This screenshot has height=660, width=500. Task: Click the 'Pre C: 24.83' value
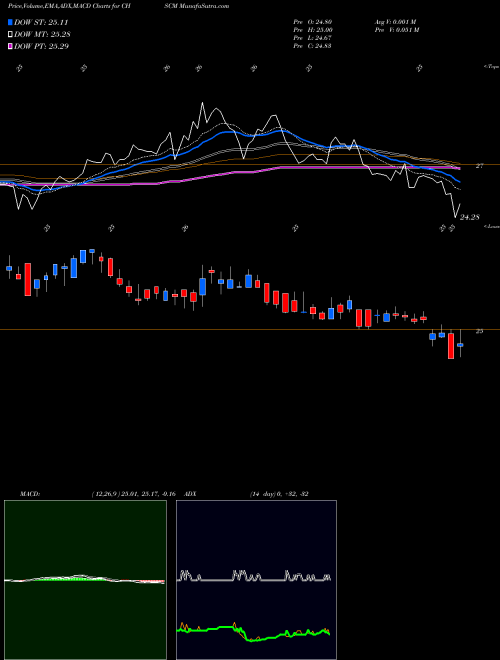[x=313, y=46]
